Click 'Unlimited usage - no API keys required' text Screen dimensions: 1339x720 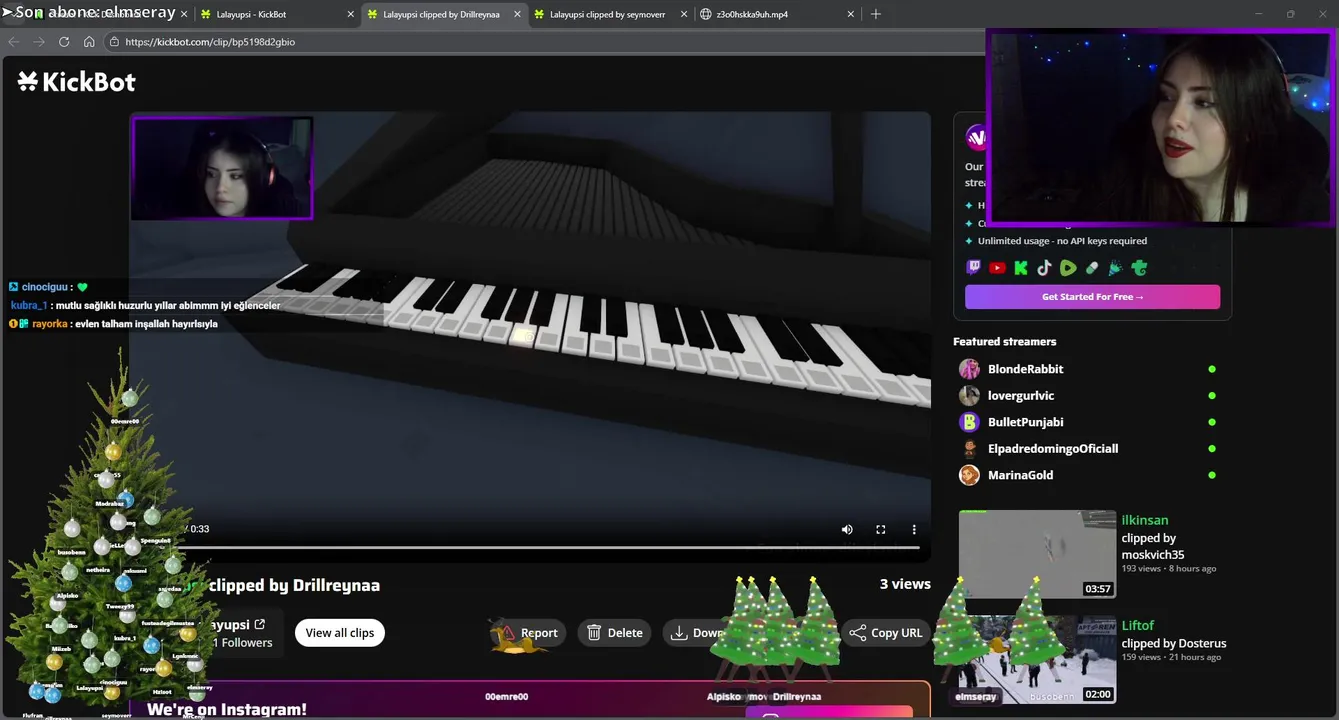point(1062,241)
